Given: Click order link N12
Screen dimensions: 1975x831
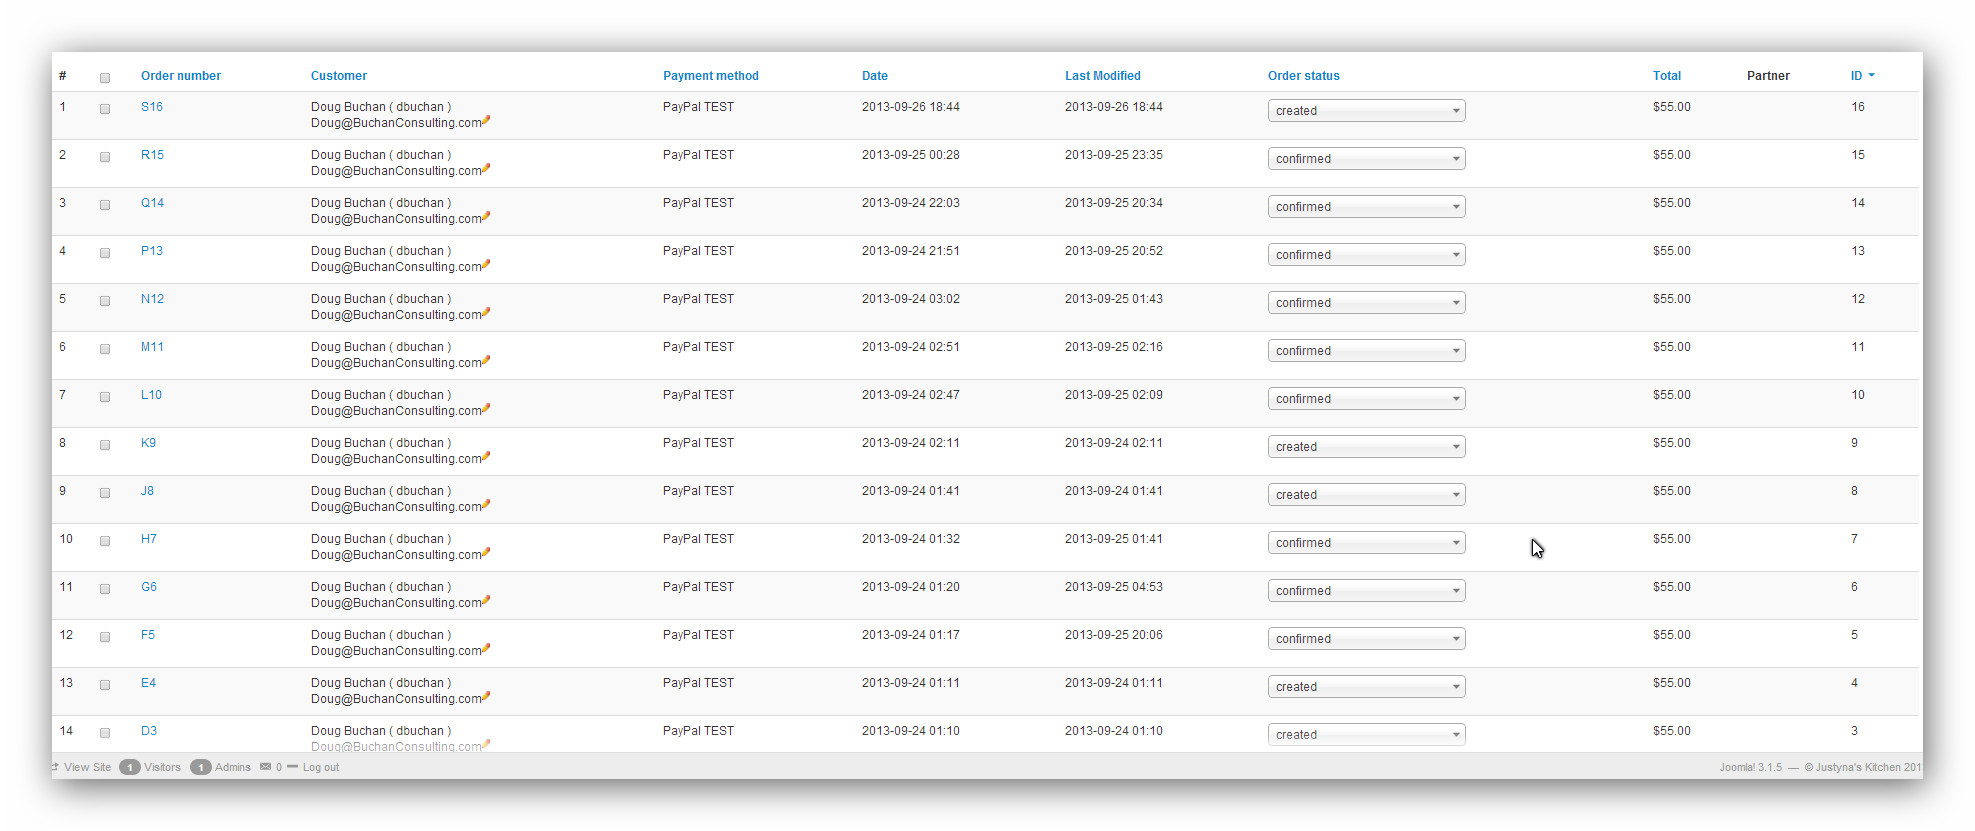Looking at the screenshot, I should [152, 299].
